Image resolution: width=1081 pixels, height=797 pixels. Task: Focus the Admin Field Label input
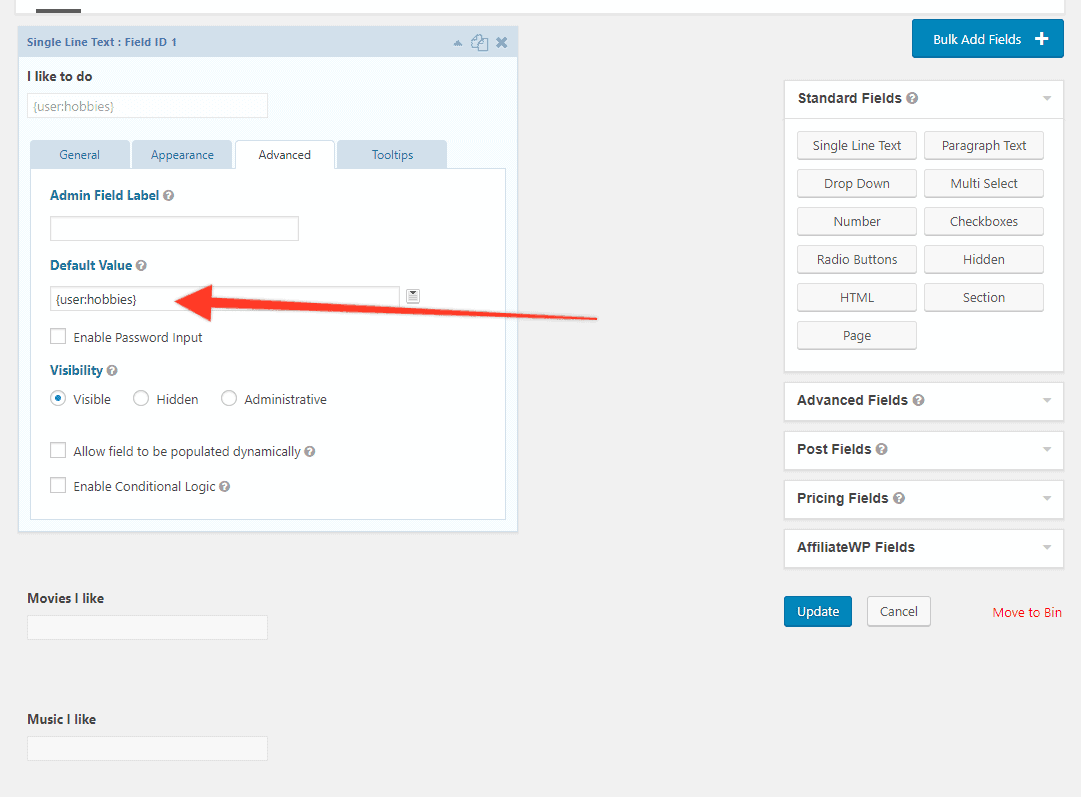click(x=174, y=229)
